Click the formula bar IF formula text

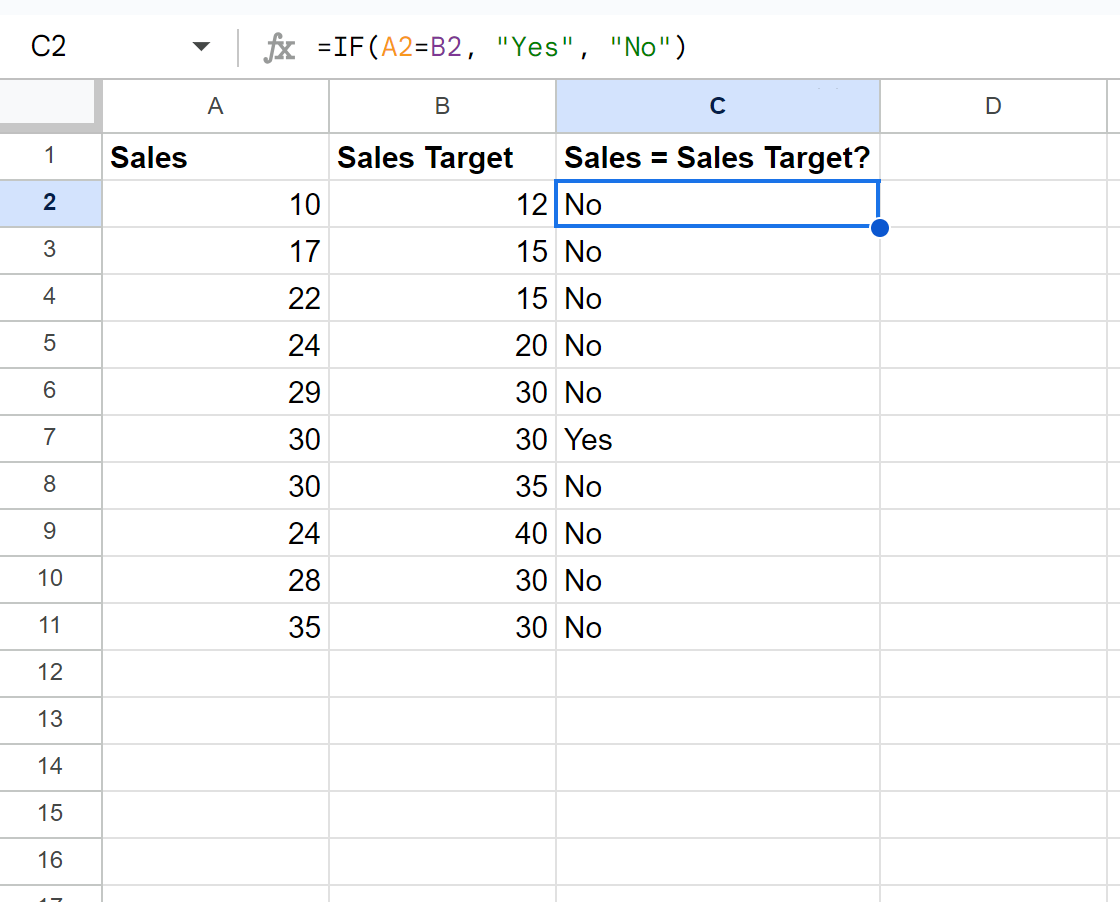pos(501,48)
